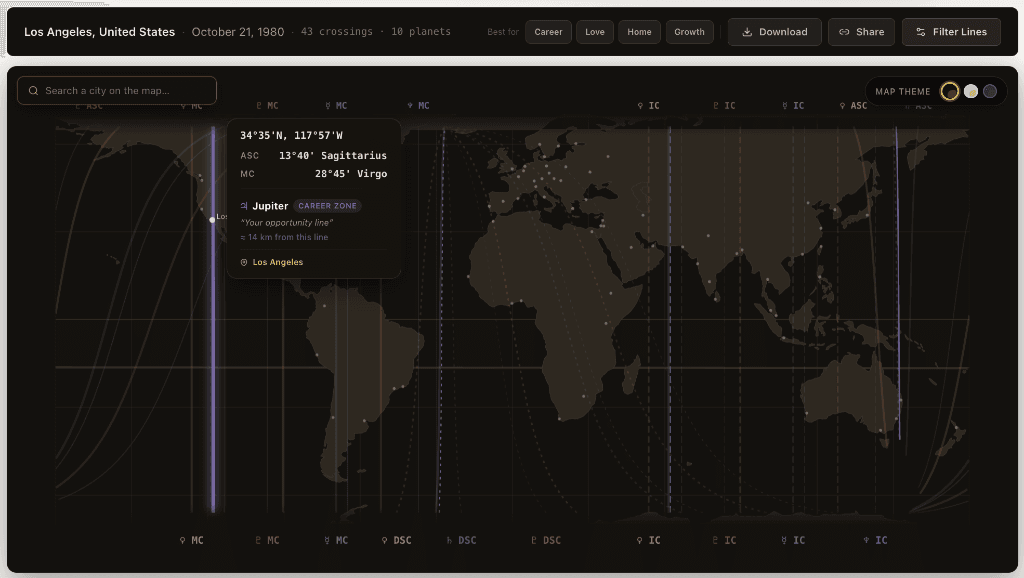Open the Home filter category
Screen dimensions: 1024x578
pyautogui.click(x=639, y=31)
